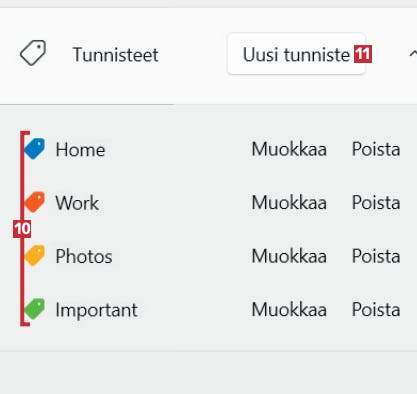
Task: Delete the Photos tag using Poista
Action: click(376, 256)
